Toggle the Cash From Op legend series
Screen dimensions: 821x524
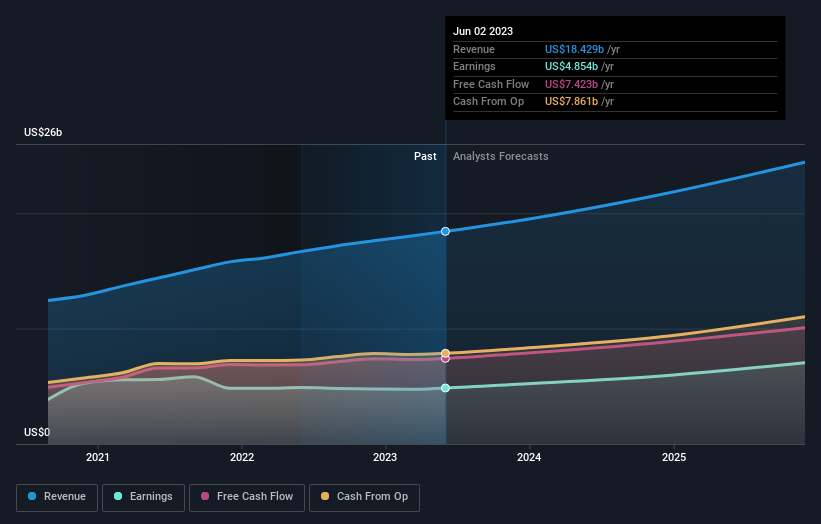point(364,497)
